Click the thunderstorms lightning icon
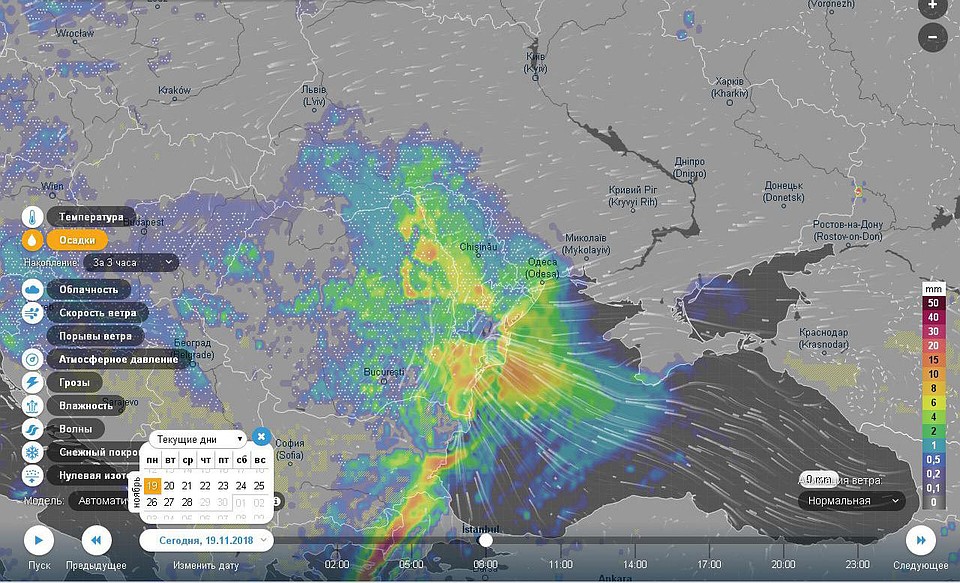 (32, 382)
